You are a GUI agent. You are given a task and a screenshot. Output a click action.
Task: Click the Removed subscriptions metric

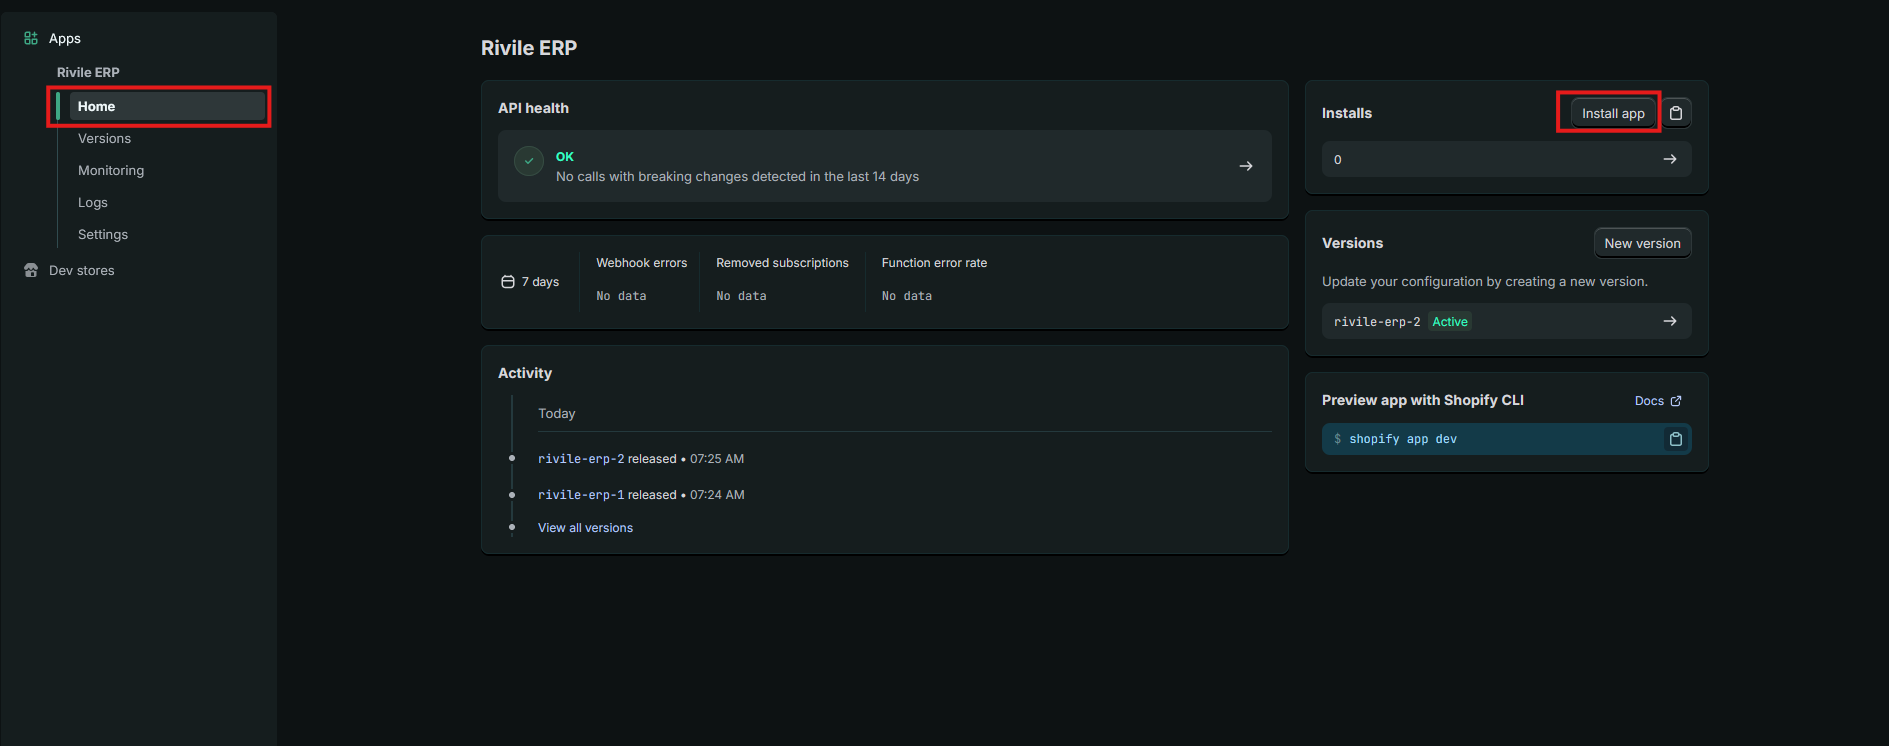coord(782,279)
